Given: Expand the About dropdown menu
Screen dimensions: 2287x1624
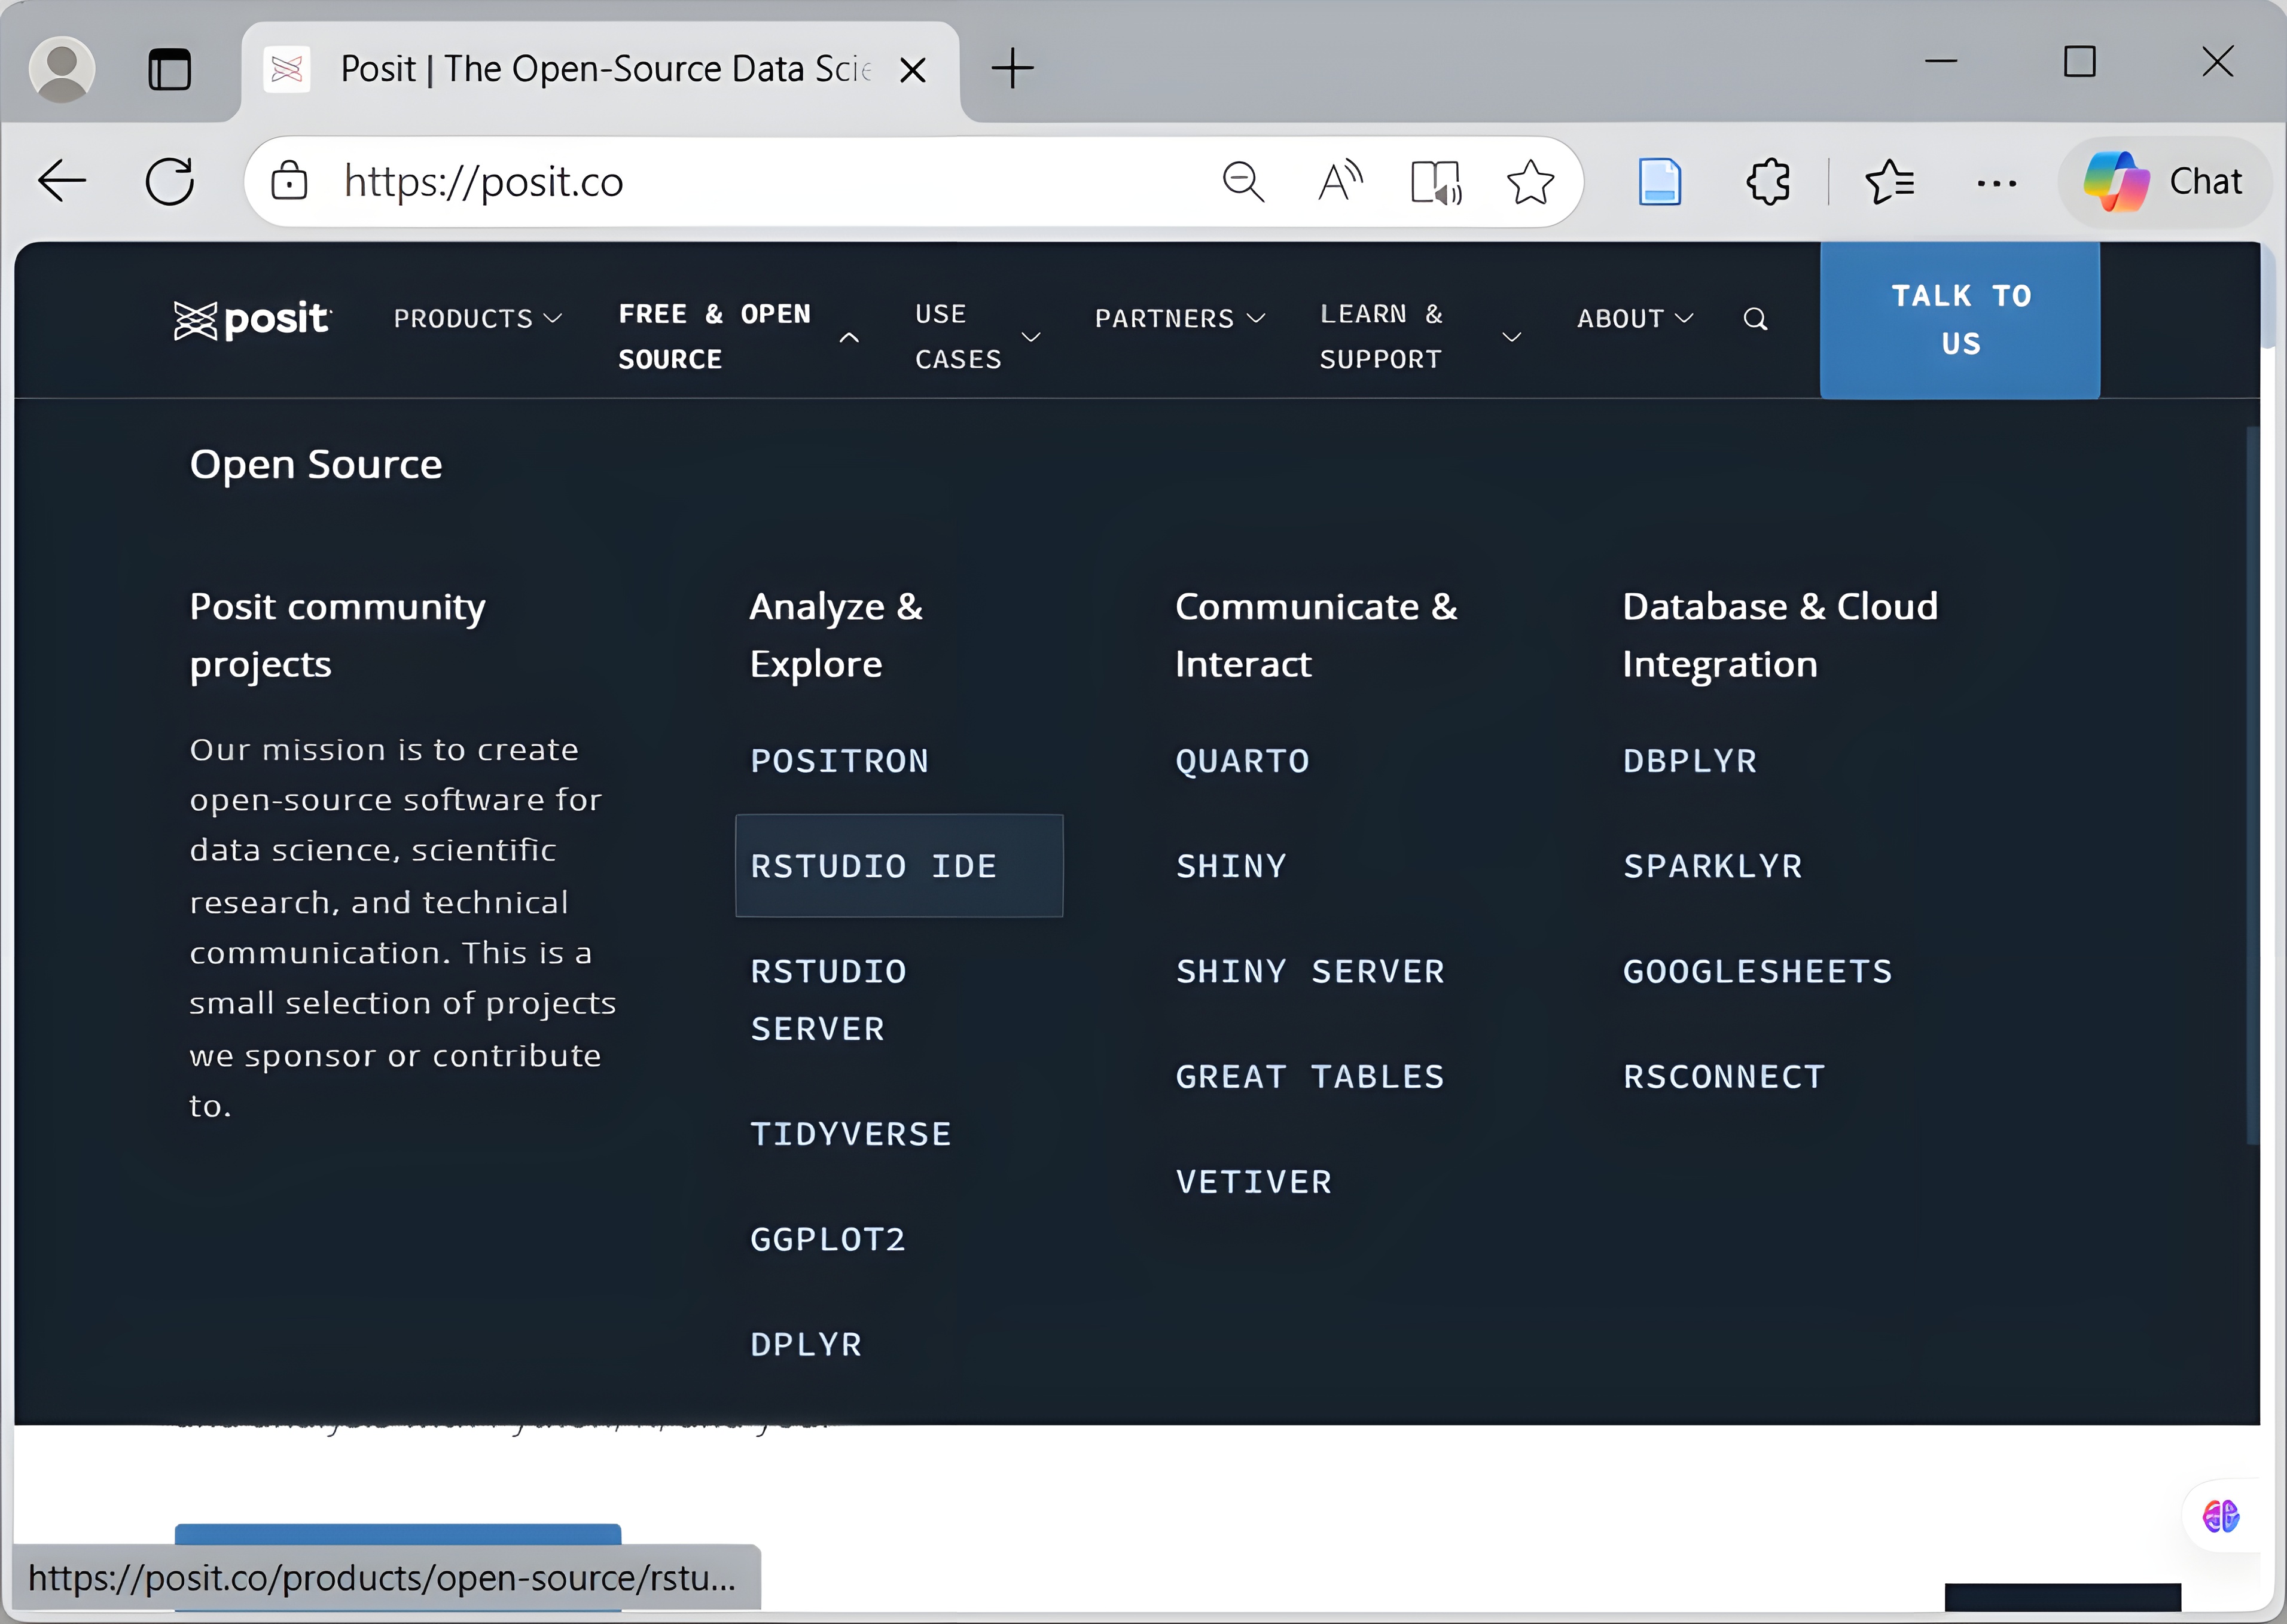Looking at the screenshot, I should [x=1634, y=319].
